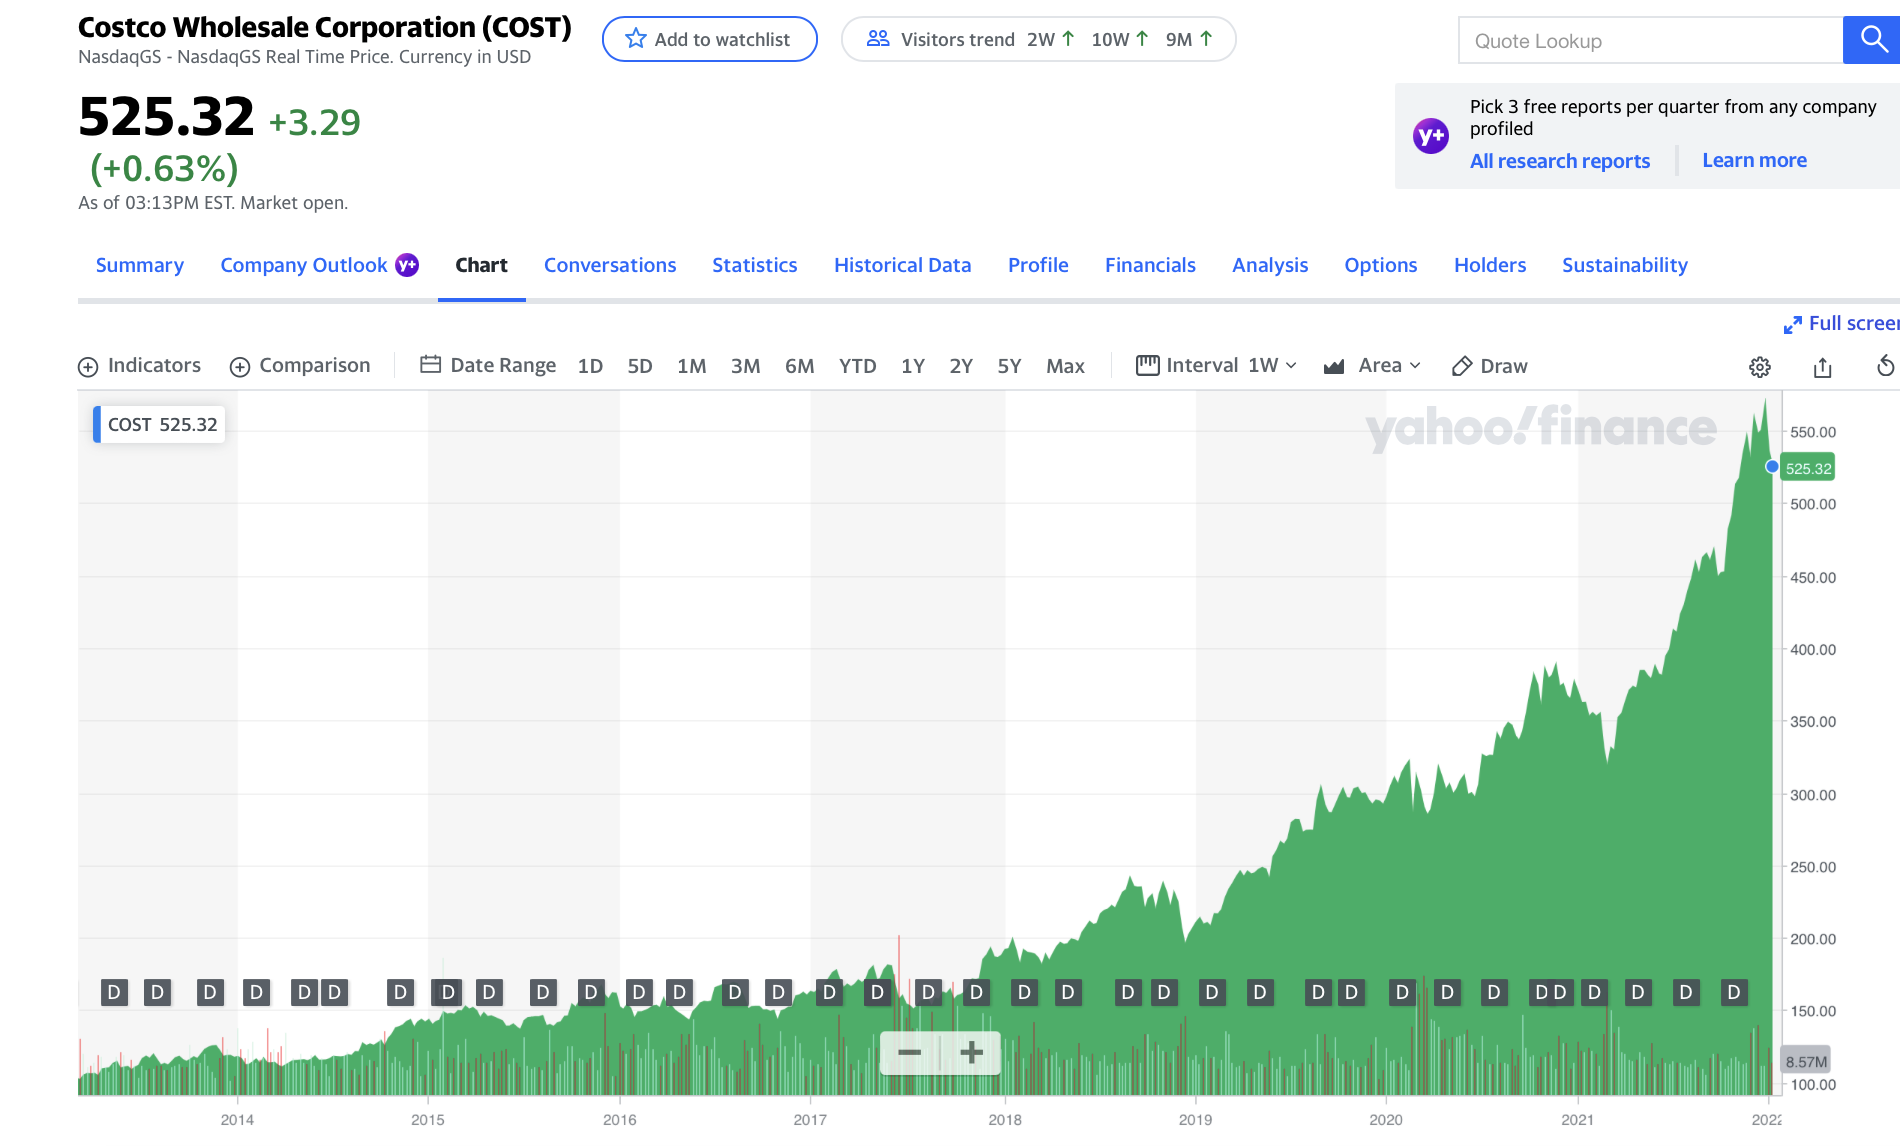Open the Sustainability tab
The height and width of the screenshot is (1146, 1900).
[1625, 265]
